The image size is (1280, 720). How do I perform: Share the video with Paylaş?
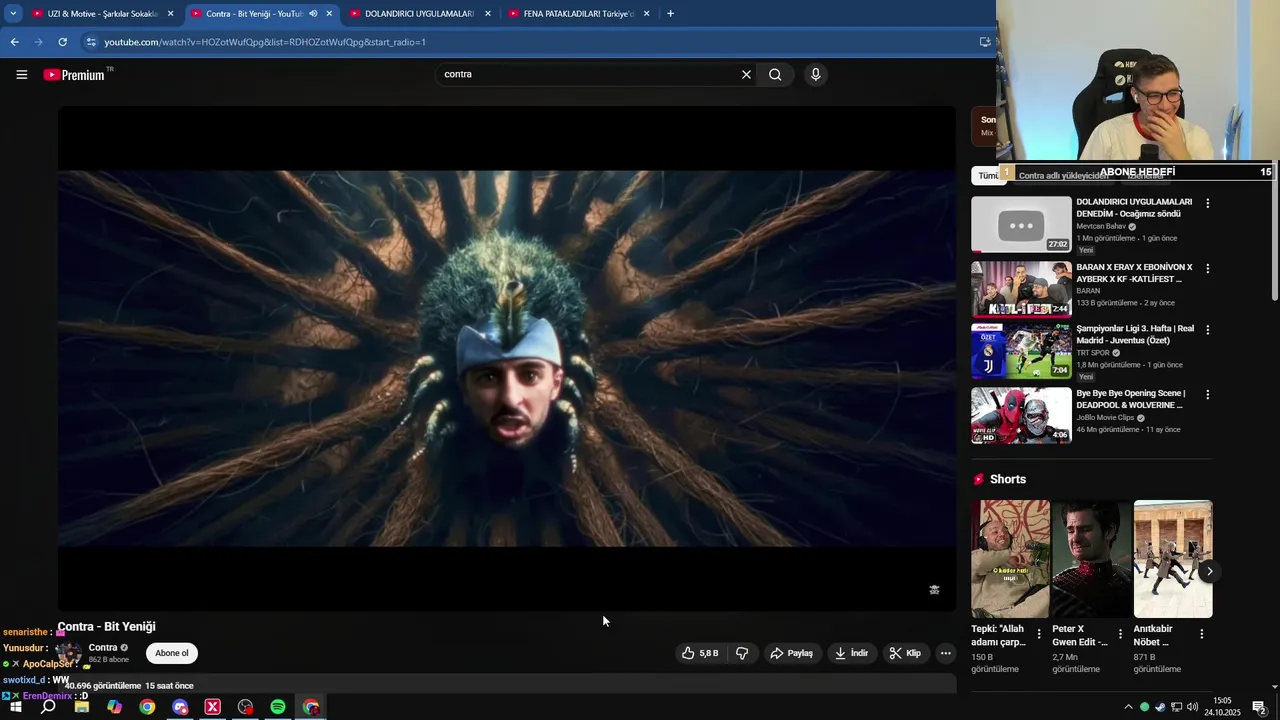click(x=791, y=653)
